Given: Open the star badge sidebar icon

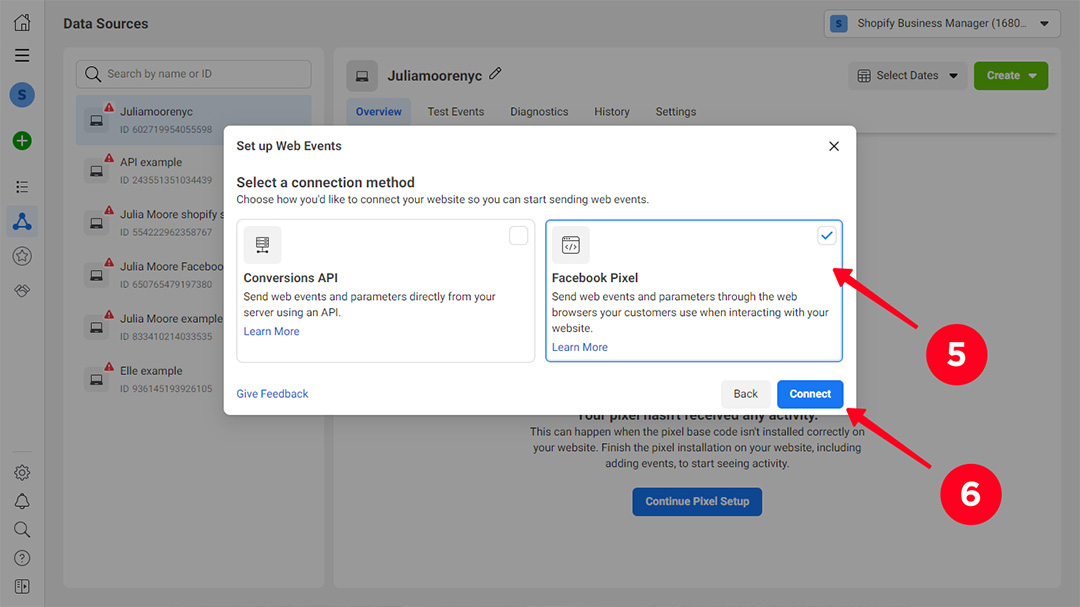Looking at the screenshot, I should click(22, 256).
